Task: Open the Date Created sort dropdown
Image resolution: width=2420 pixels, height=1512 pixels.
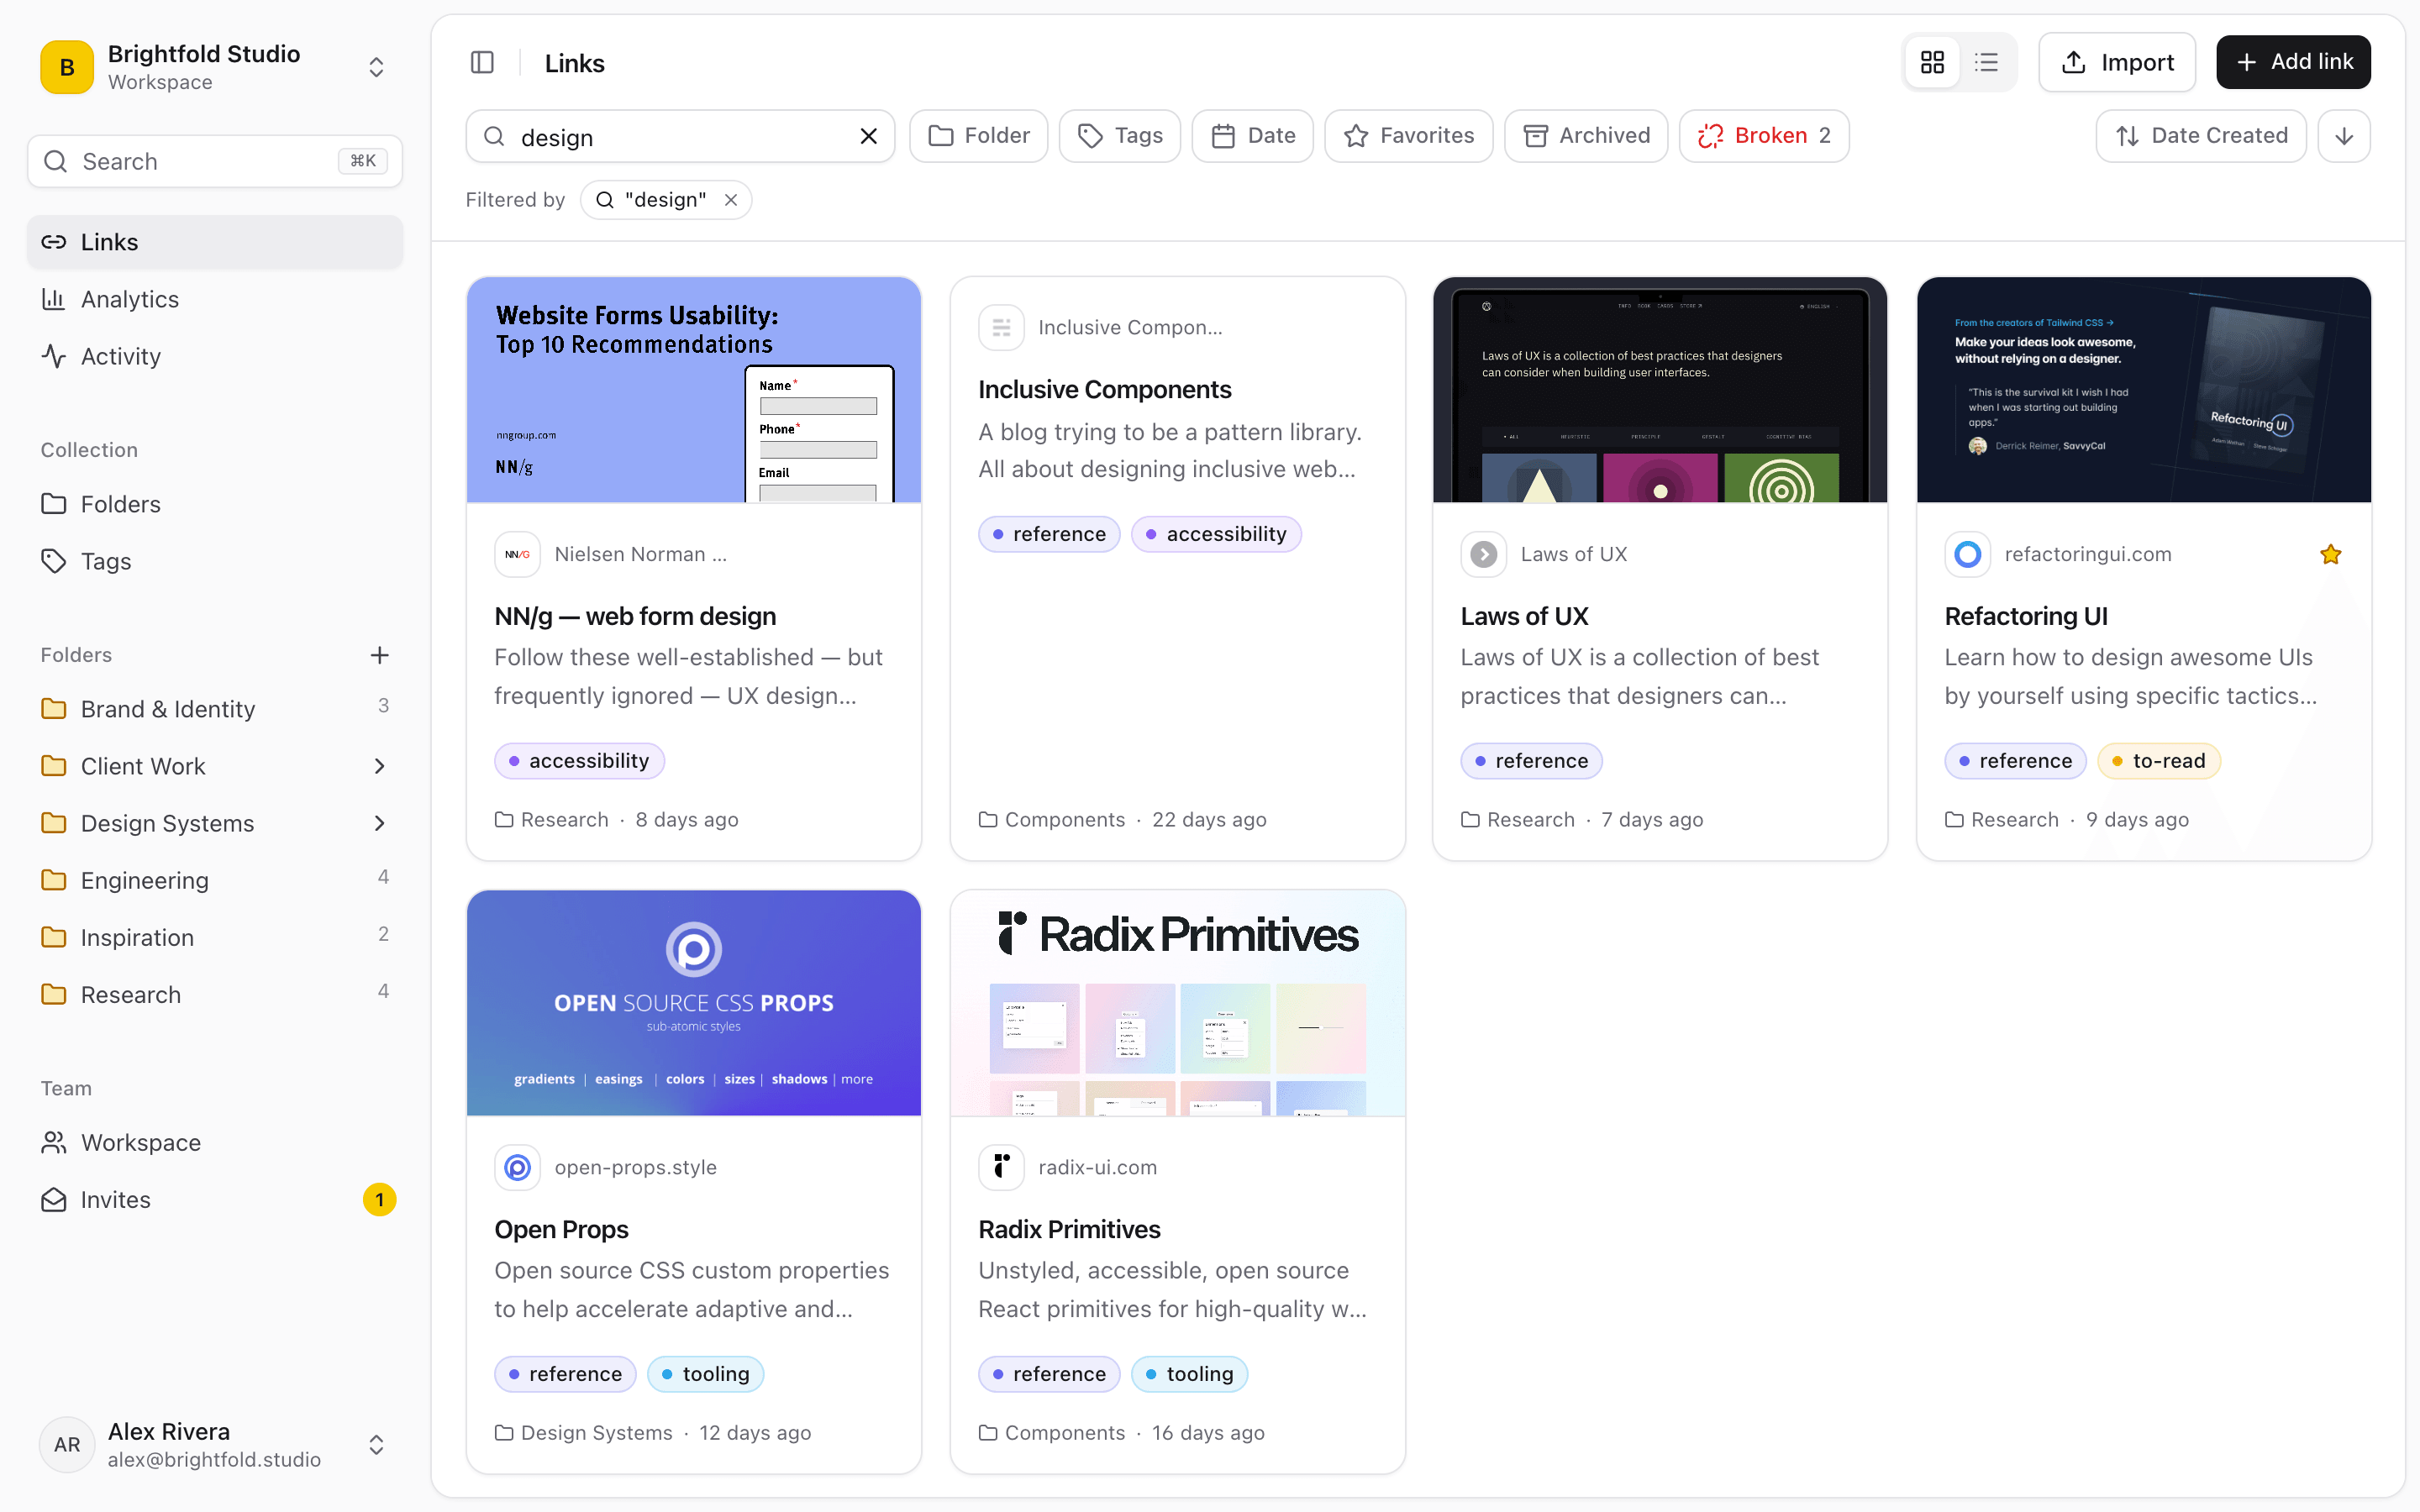Action: tap(2201, 136)
